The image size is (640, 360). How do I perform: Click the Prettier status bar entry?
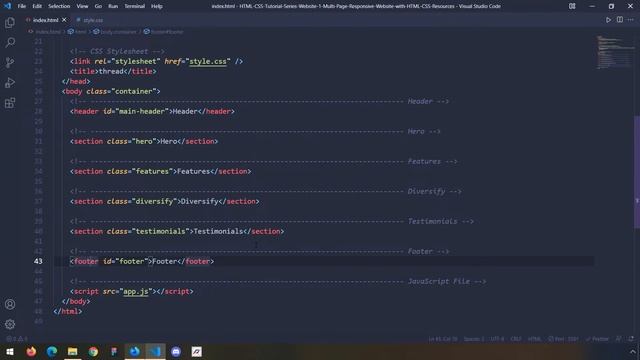pos(597,339)
